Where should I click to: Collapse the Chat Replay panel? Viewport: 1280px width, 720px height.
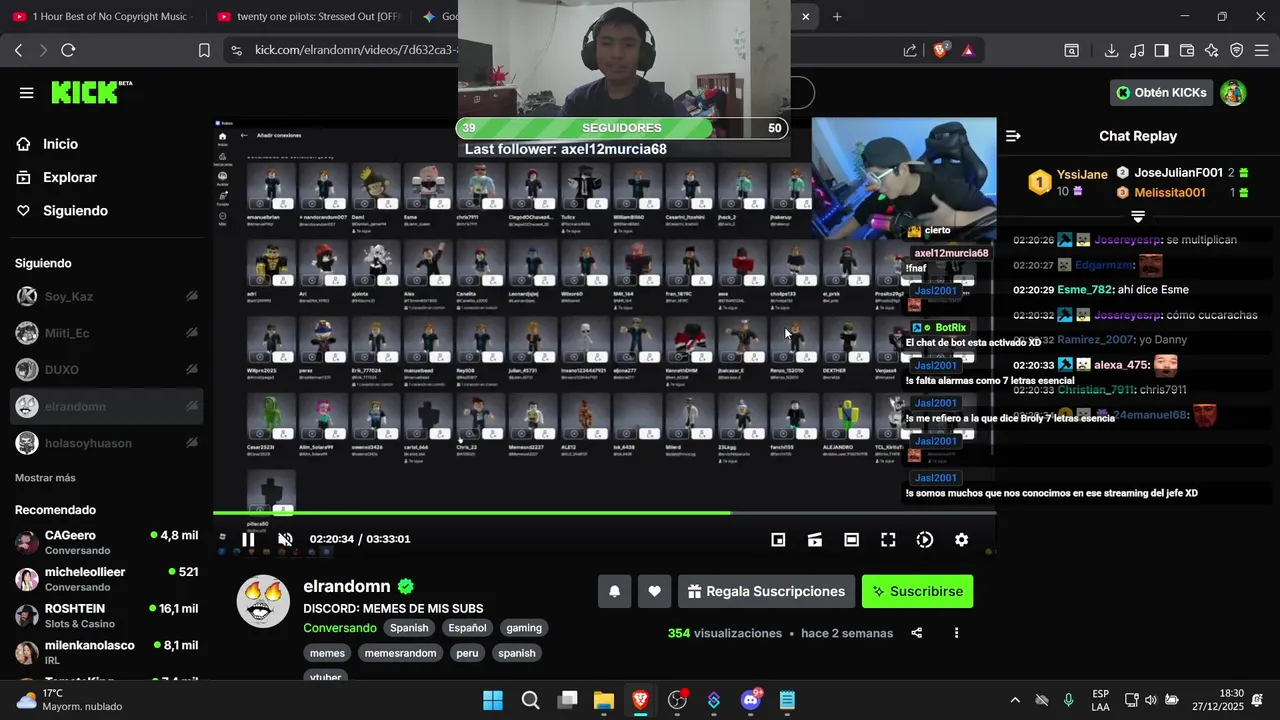pos(1013,136)
